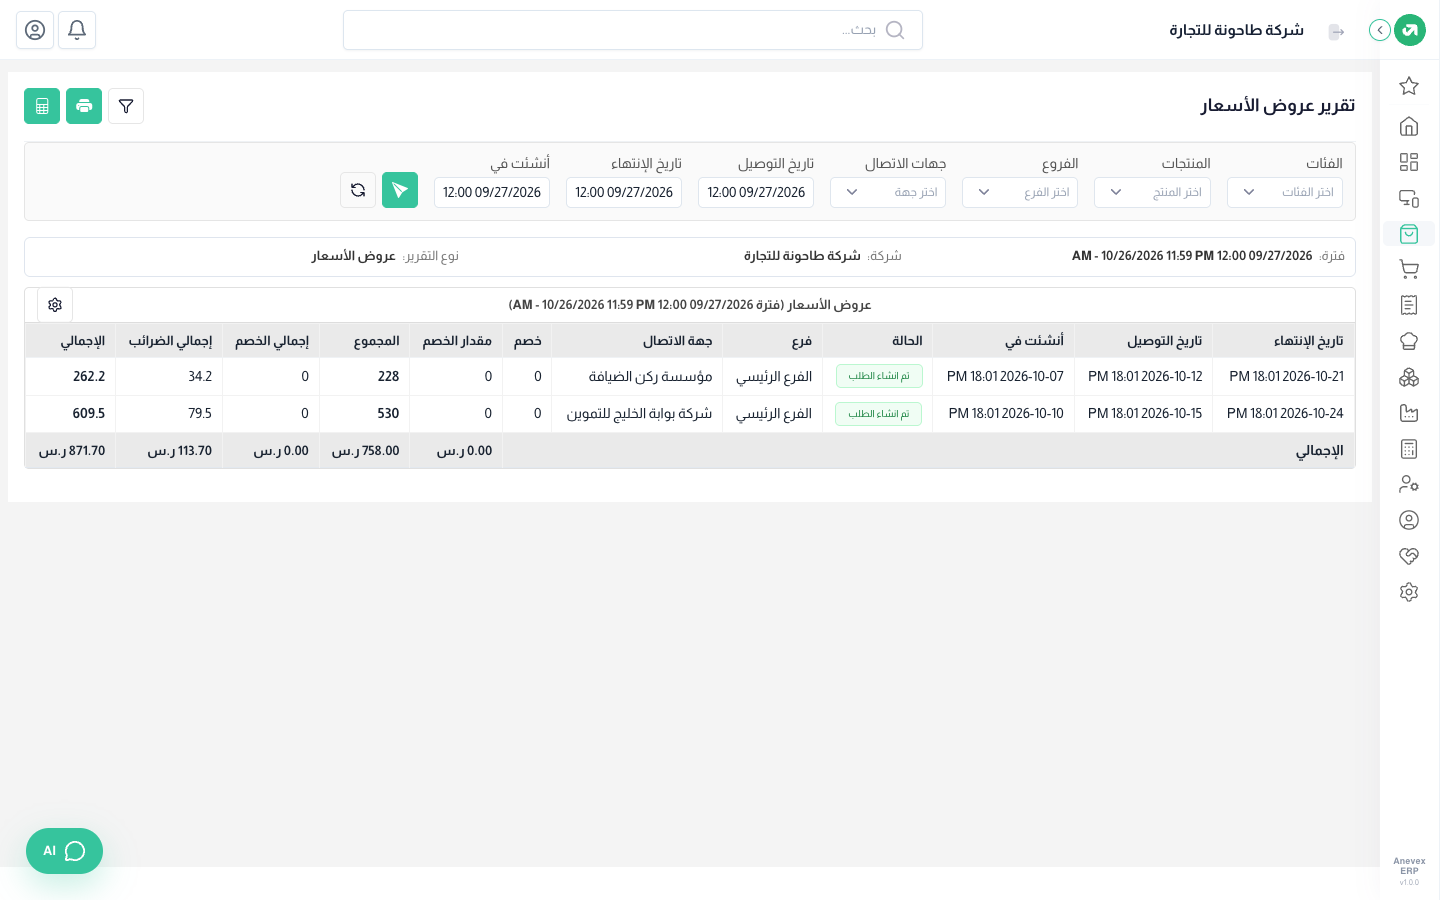Open the factory manufacturing icon
The width and height of the screenshot is (1440, 900).
(1409, 413)
